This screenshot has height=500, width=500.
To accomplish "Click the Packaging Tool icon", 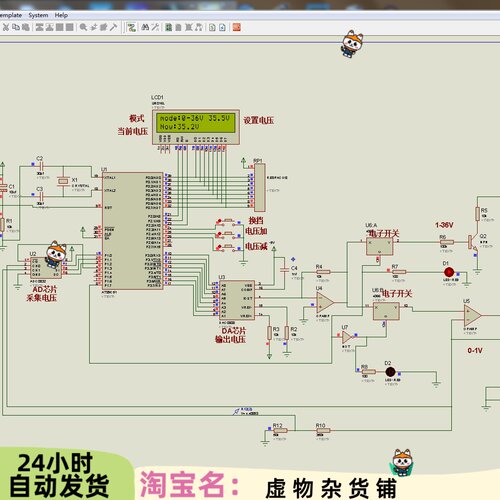I will pyautogui.click(x=104, y=27).
